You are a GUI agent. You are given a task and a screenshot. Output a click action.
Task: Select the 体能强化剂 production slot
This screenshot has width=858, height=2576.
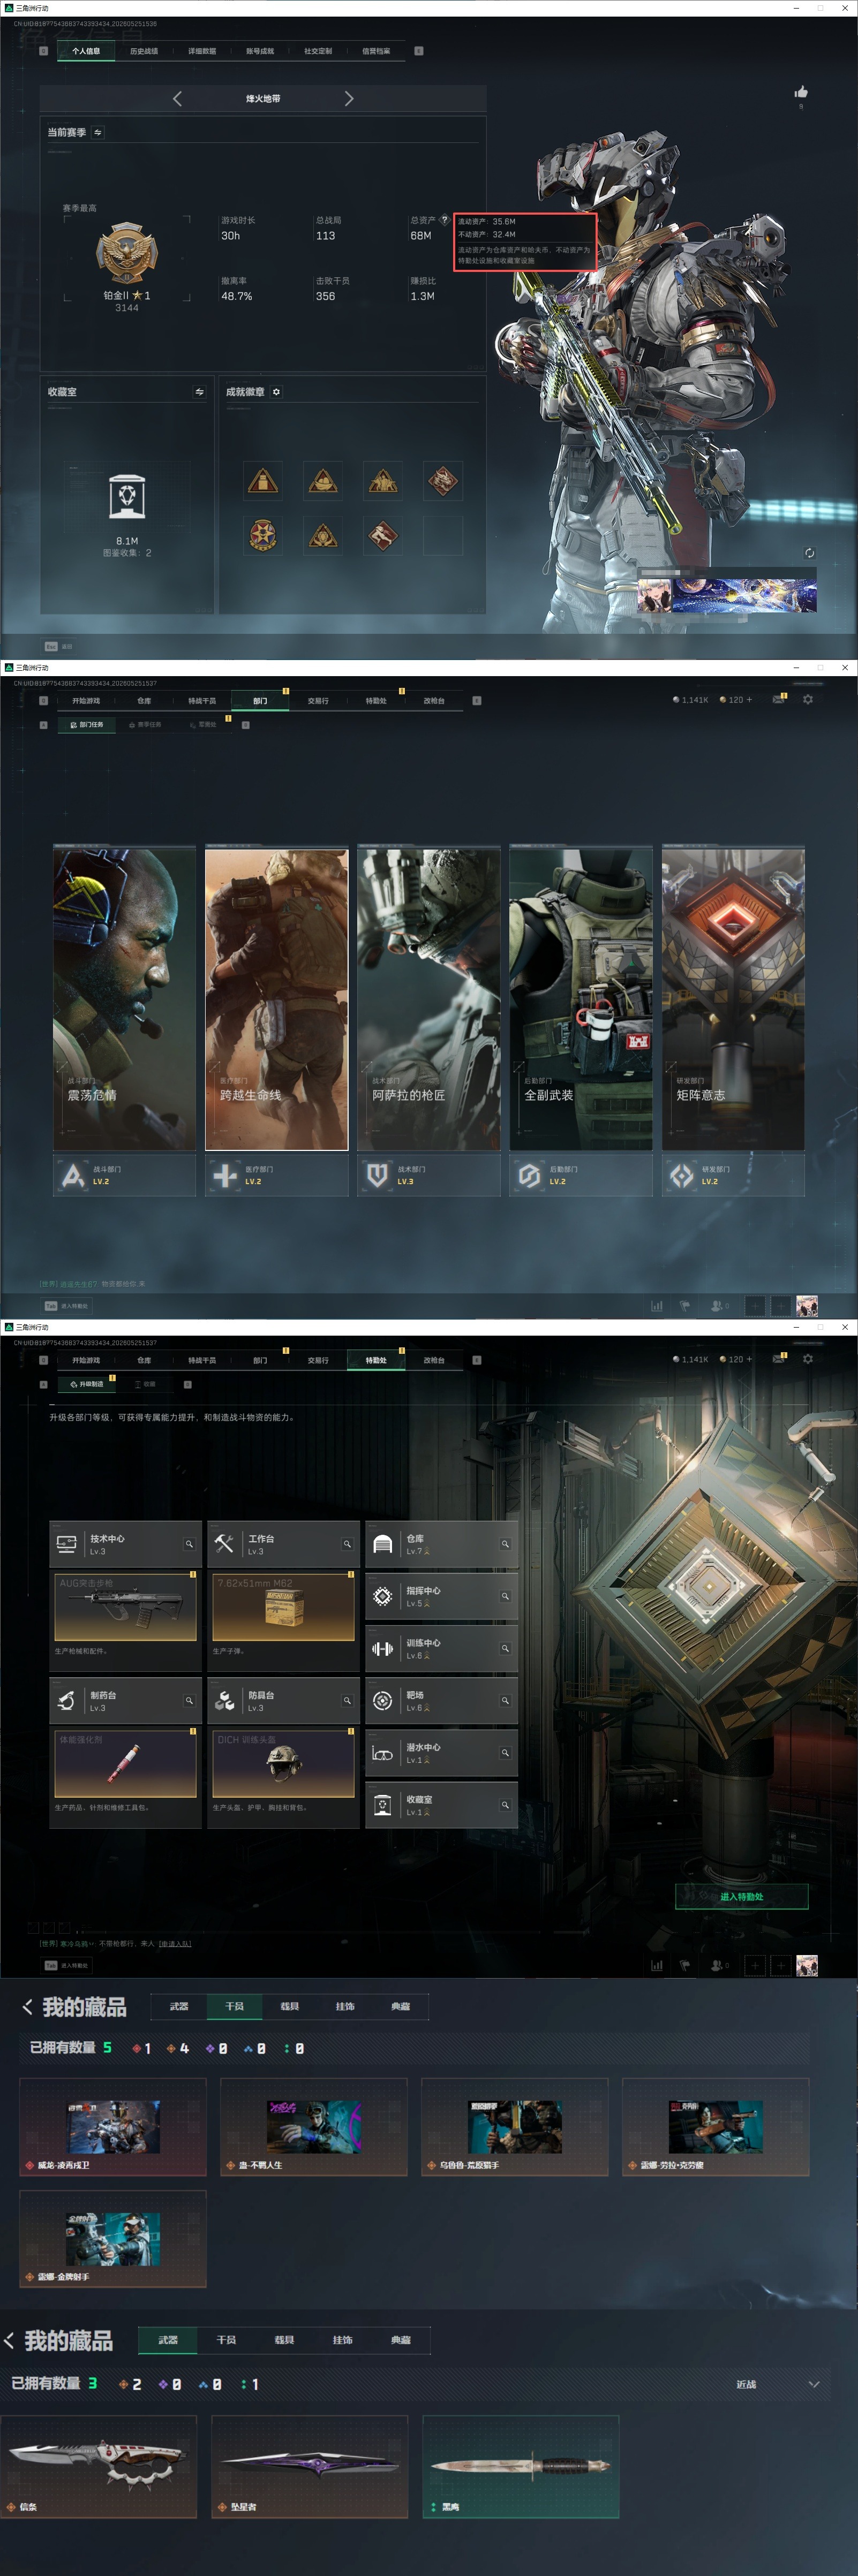(x=125, y=1764)
